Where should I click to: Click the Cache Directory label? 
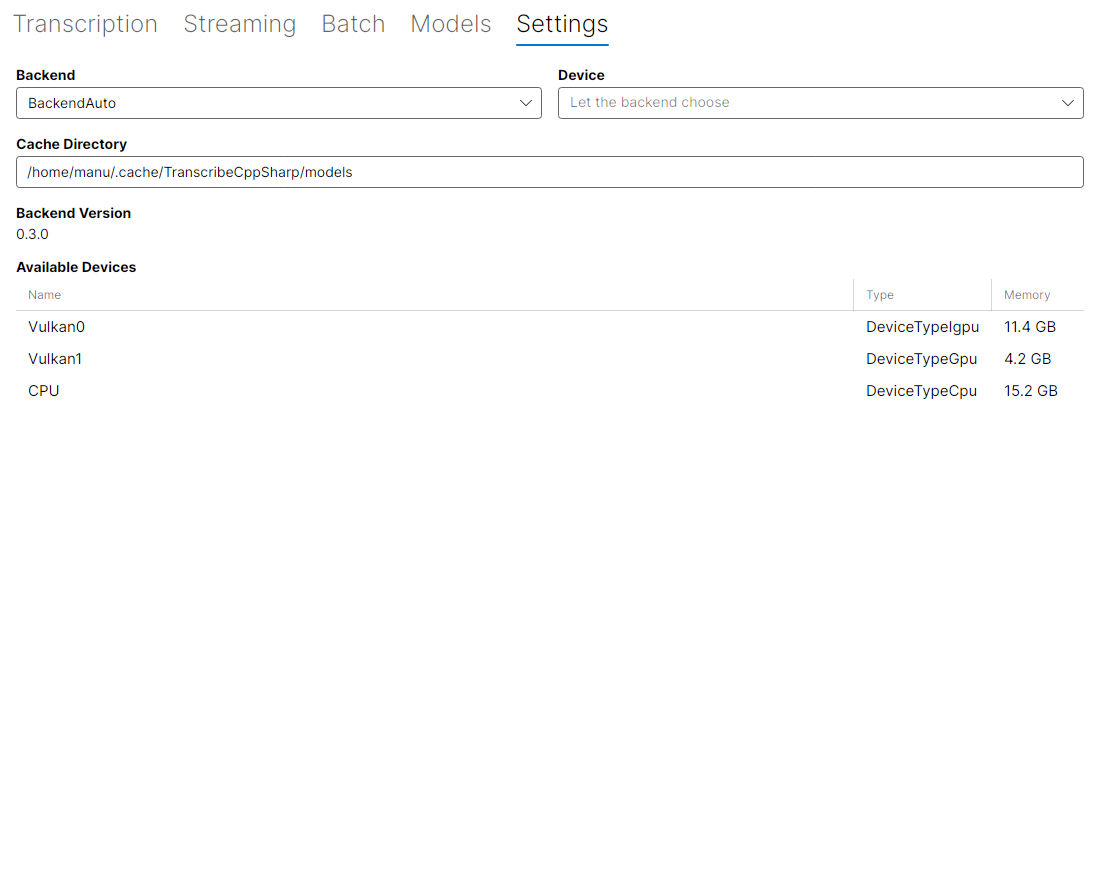(x=72, y=145)
